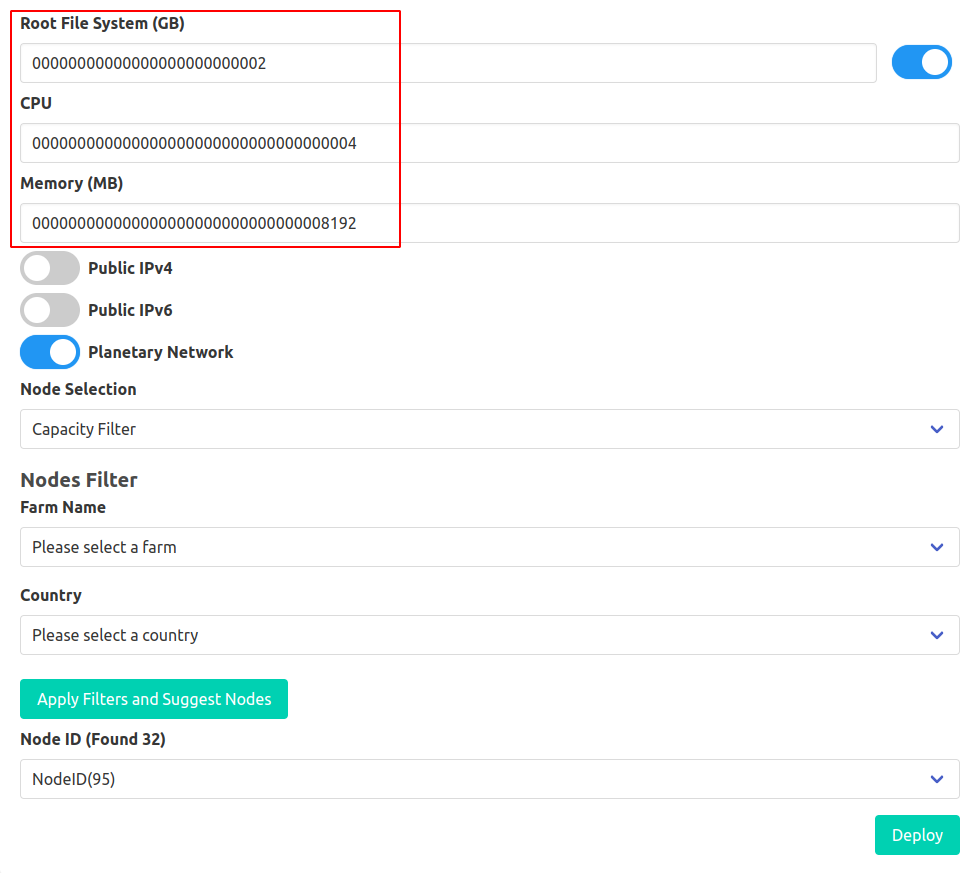Click the Planetary Network label text
976x873 pixels.
coord(160,352)
